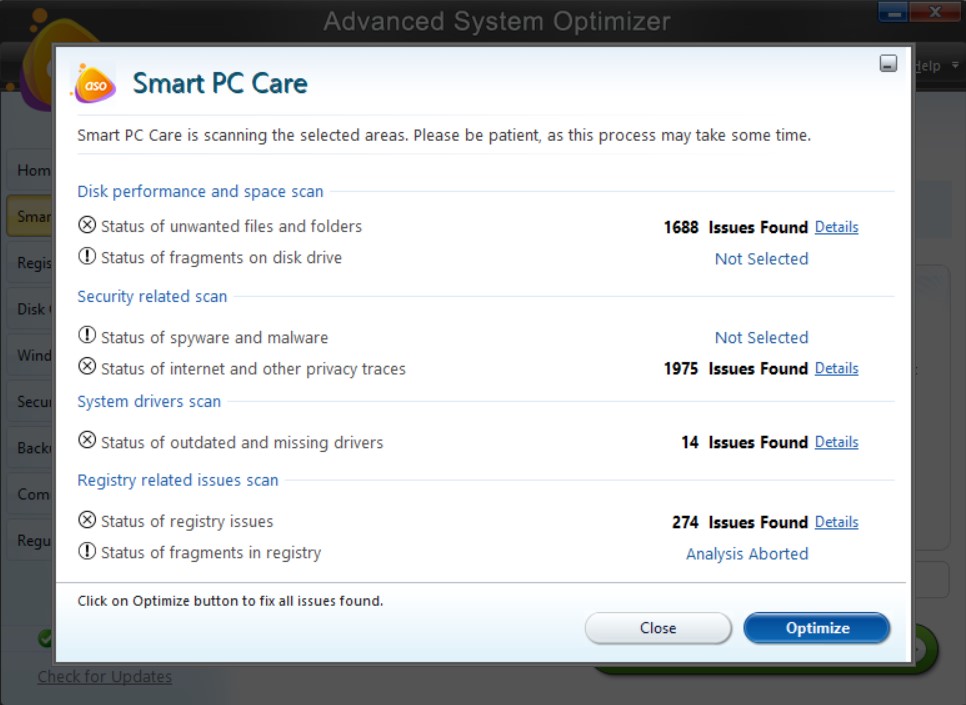Open Details for internet privacy traces
Image resolution: width=966 pixels, height=705 pixels.
[x=836, y=368]
